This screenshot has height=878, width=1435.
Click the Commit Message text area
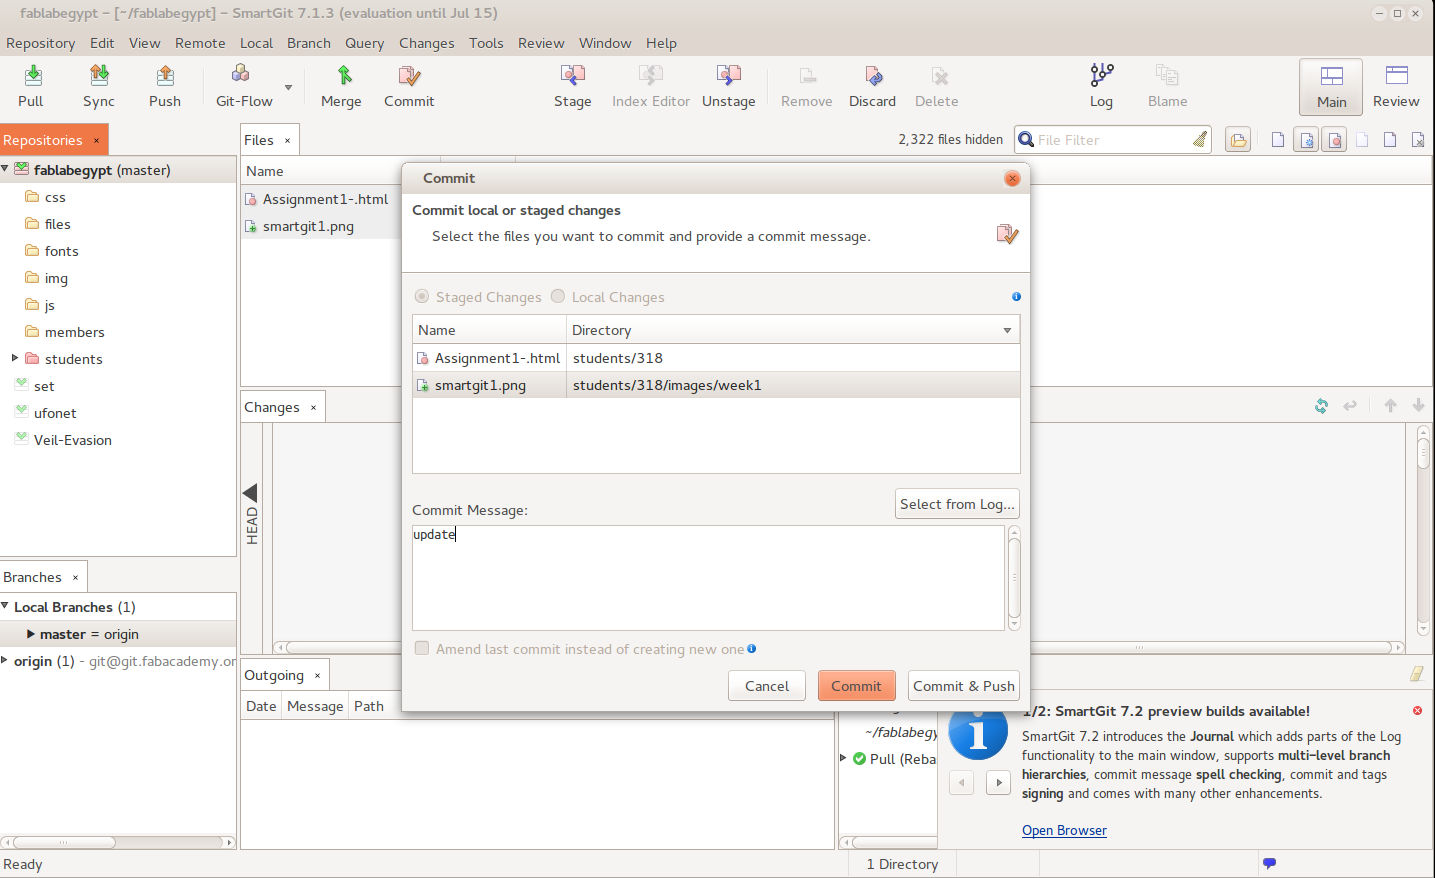(x=708, y=578)
